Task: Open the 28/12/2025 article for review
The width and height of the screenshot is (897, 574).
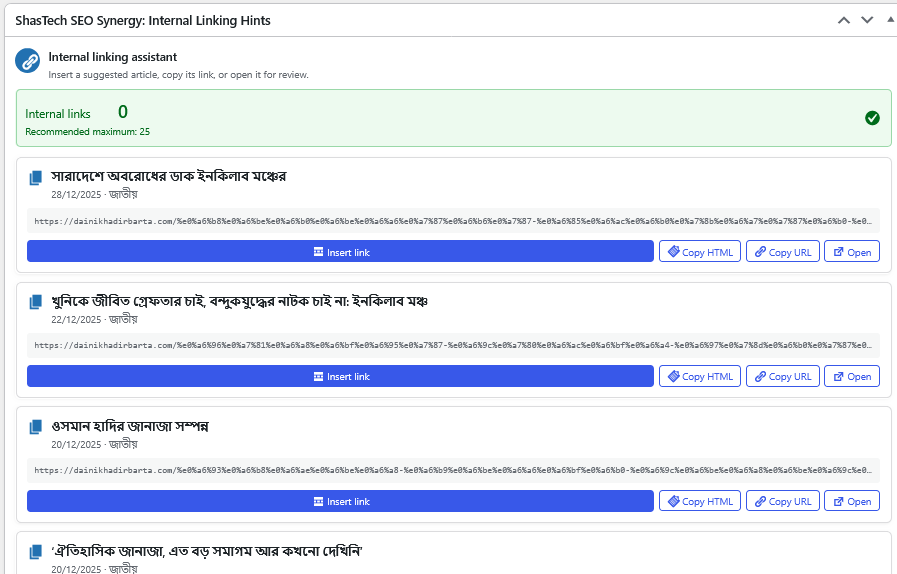Action: 852,252
